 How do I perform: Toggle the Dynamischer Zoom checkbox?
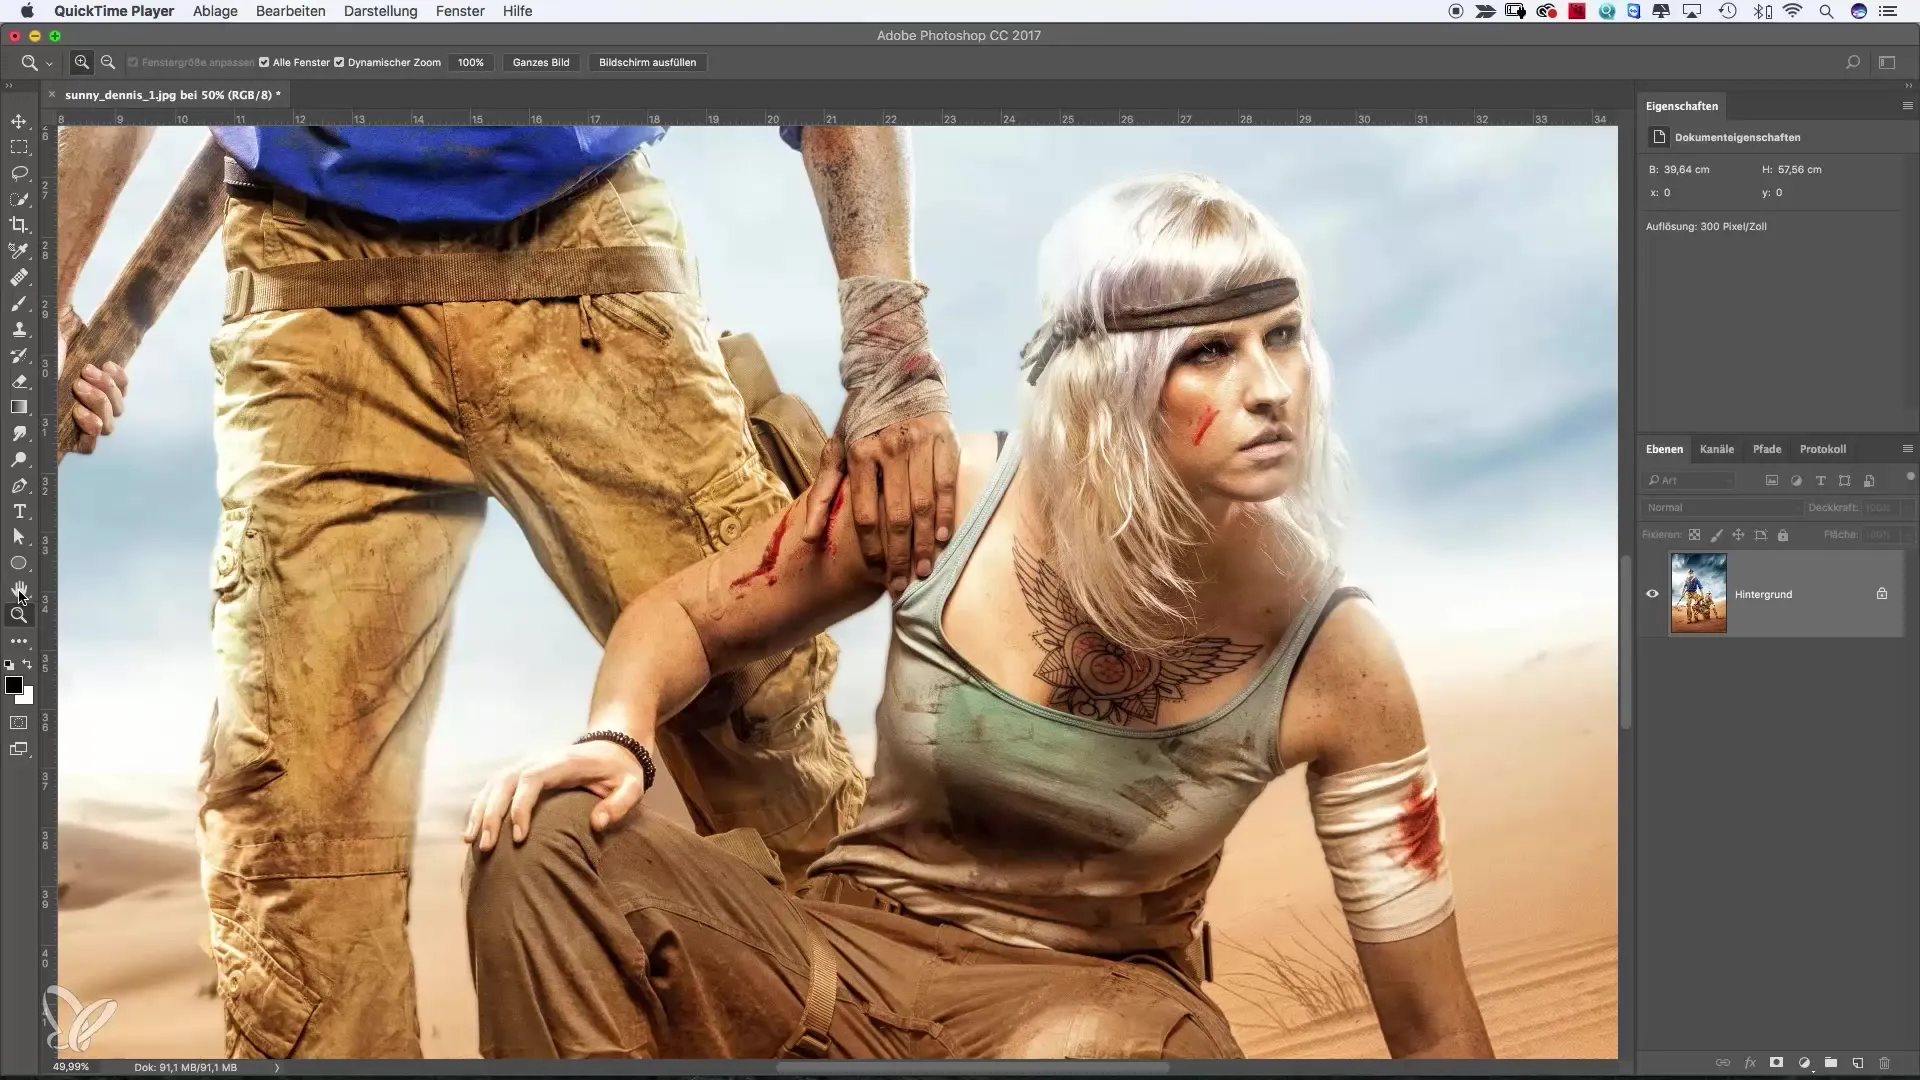click(339, 62)
